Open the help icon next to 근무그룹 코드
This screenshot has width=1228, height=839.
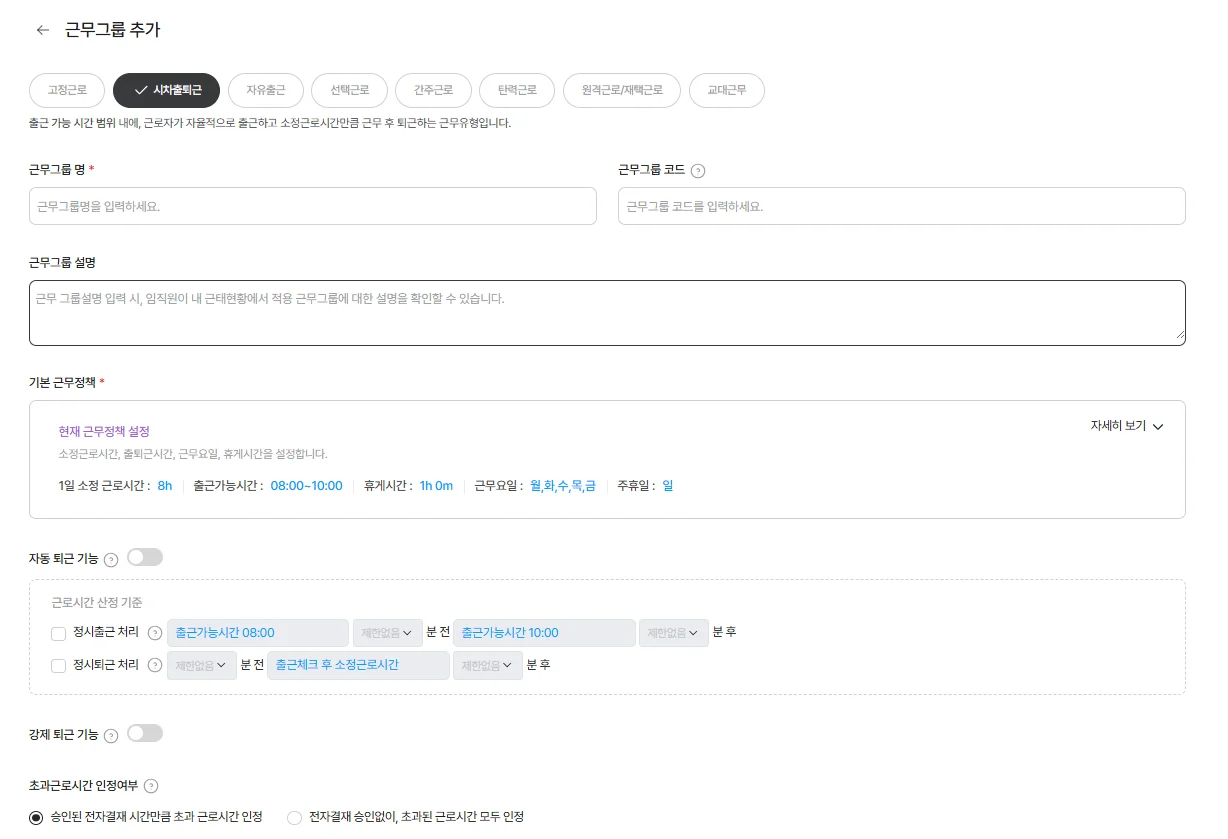(x=696, y=170)
